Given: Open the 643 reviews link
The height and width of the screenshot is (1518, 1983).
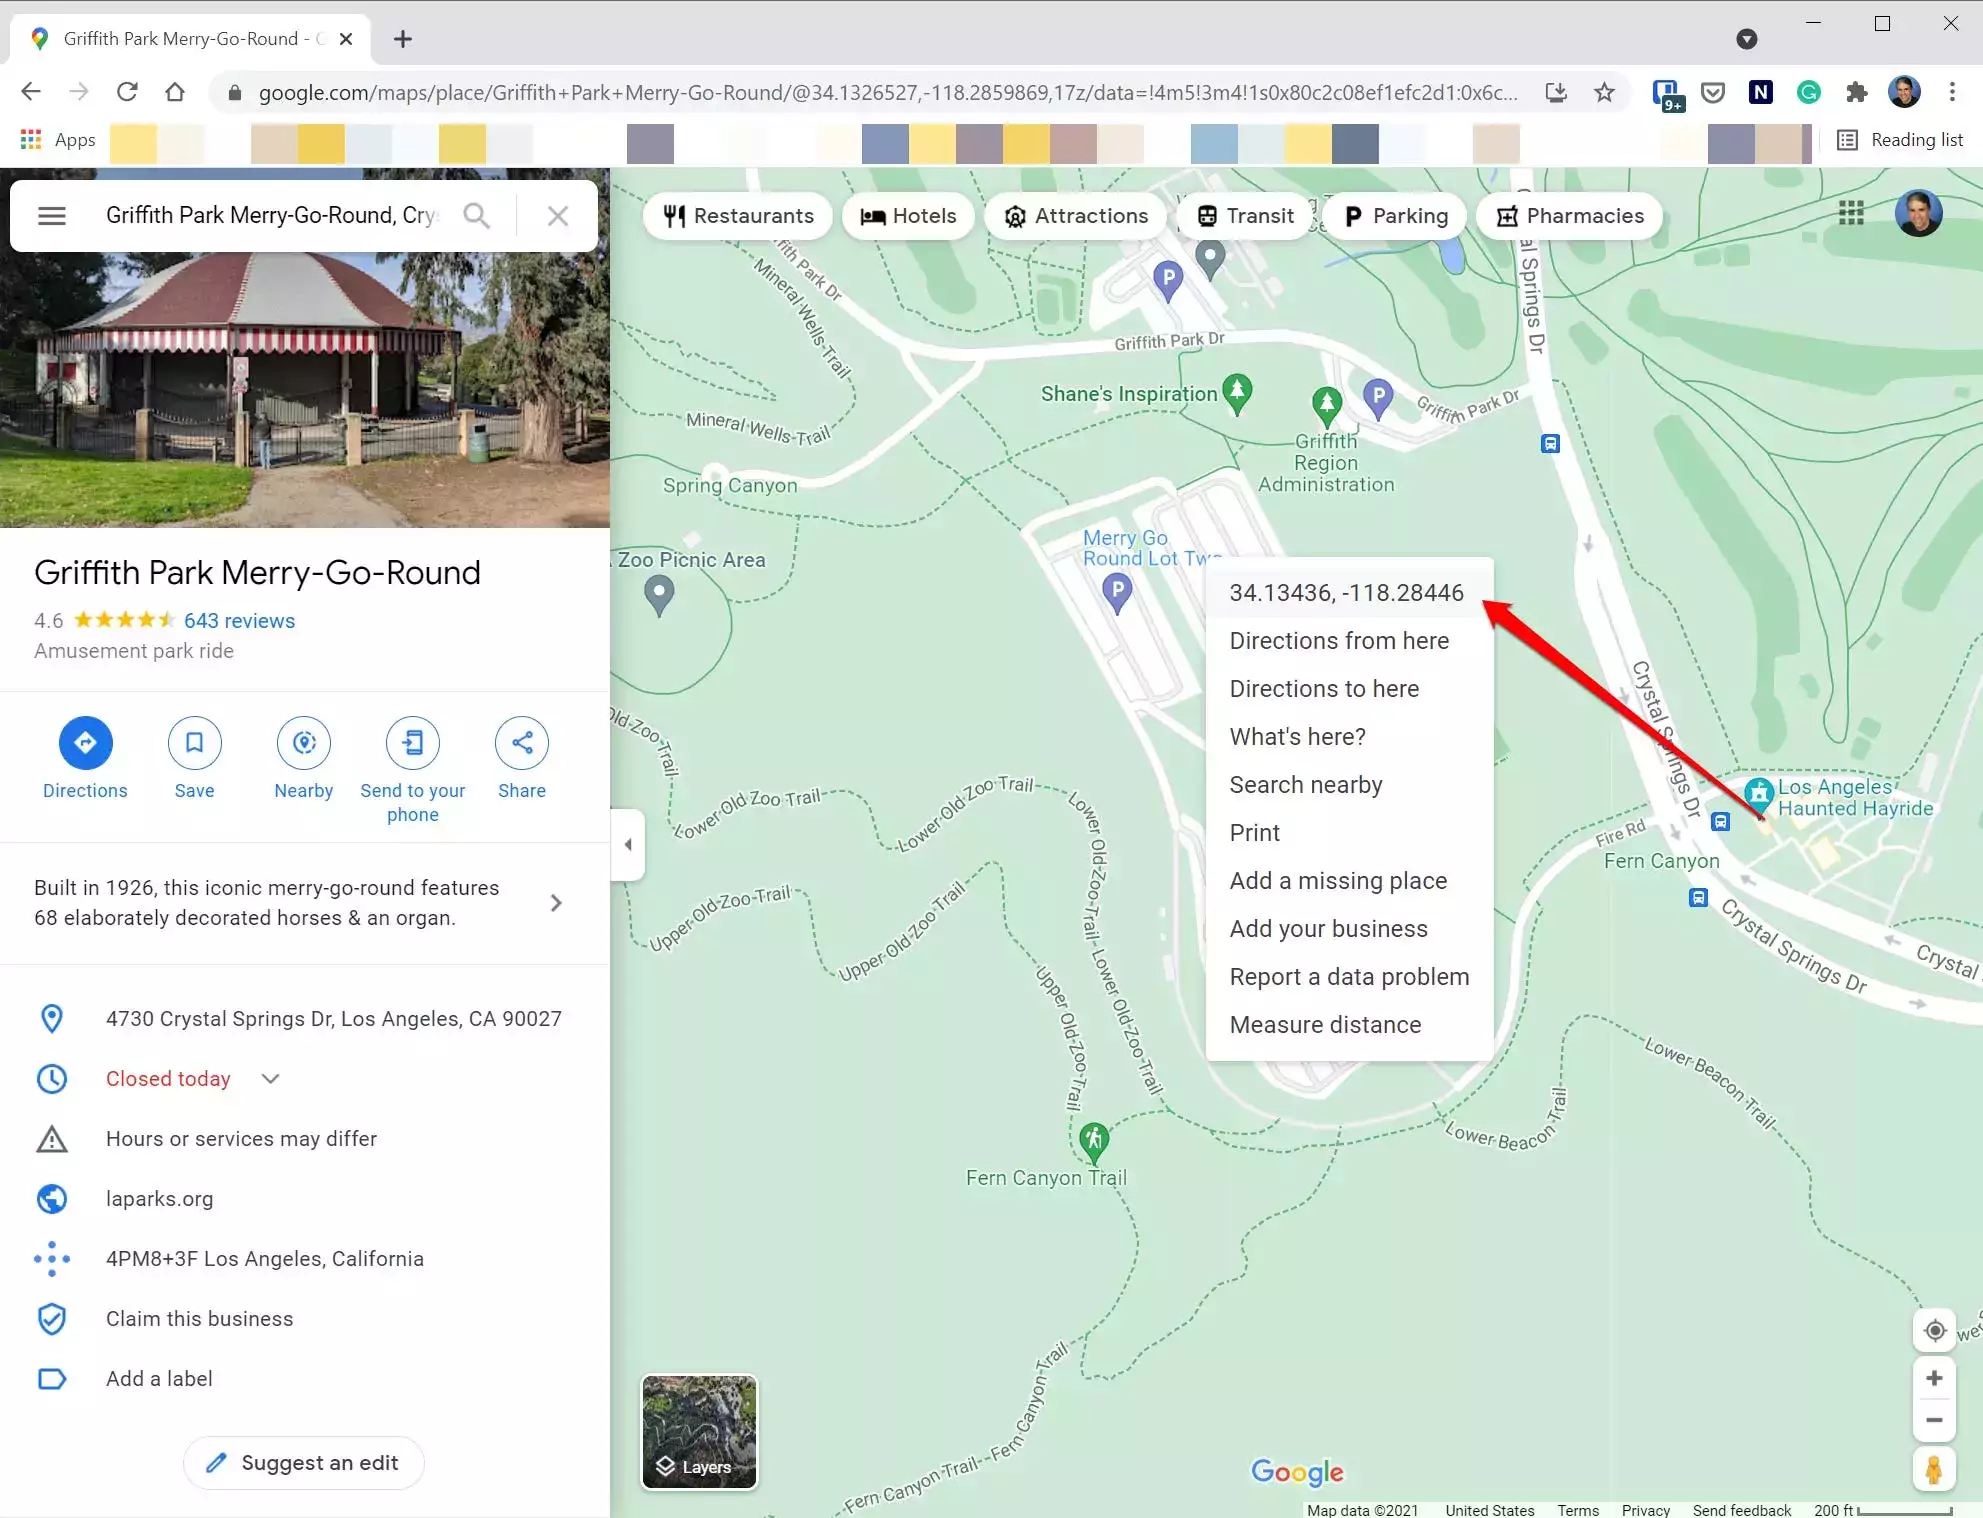Looking at the screenshot, I should [x=239, y=620].
